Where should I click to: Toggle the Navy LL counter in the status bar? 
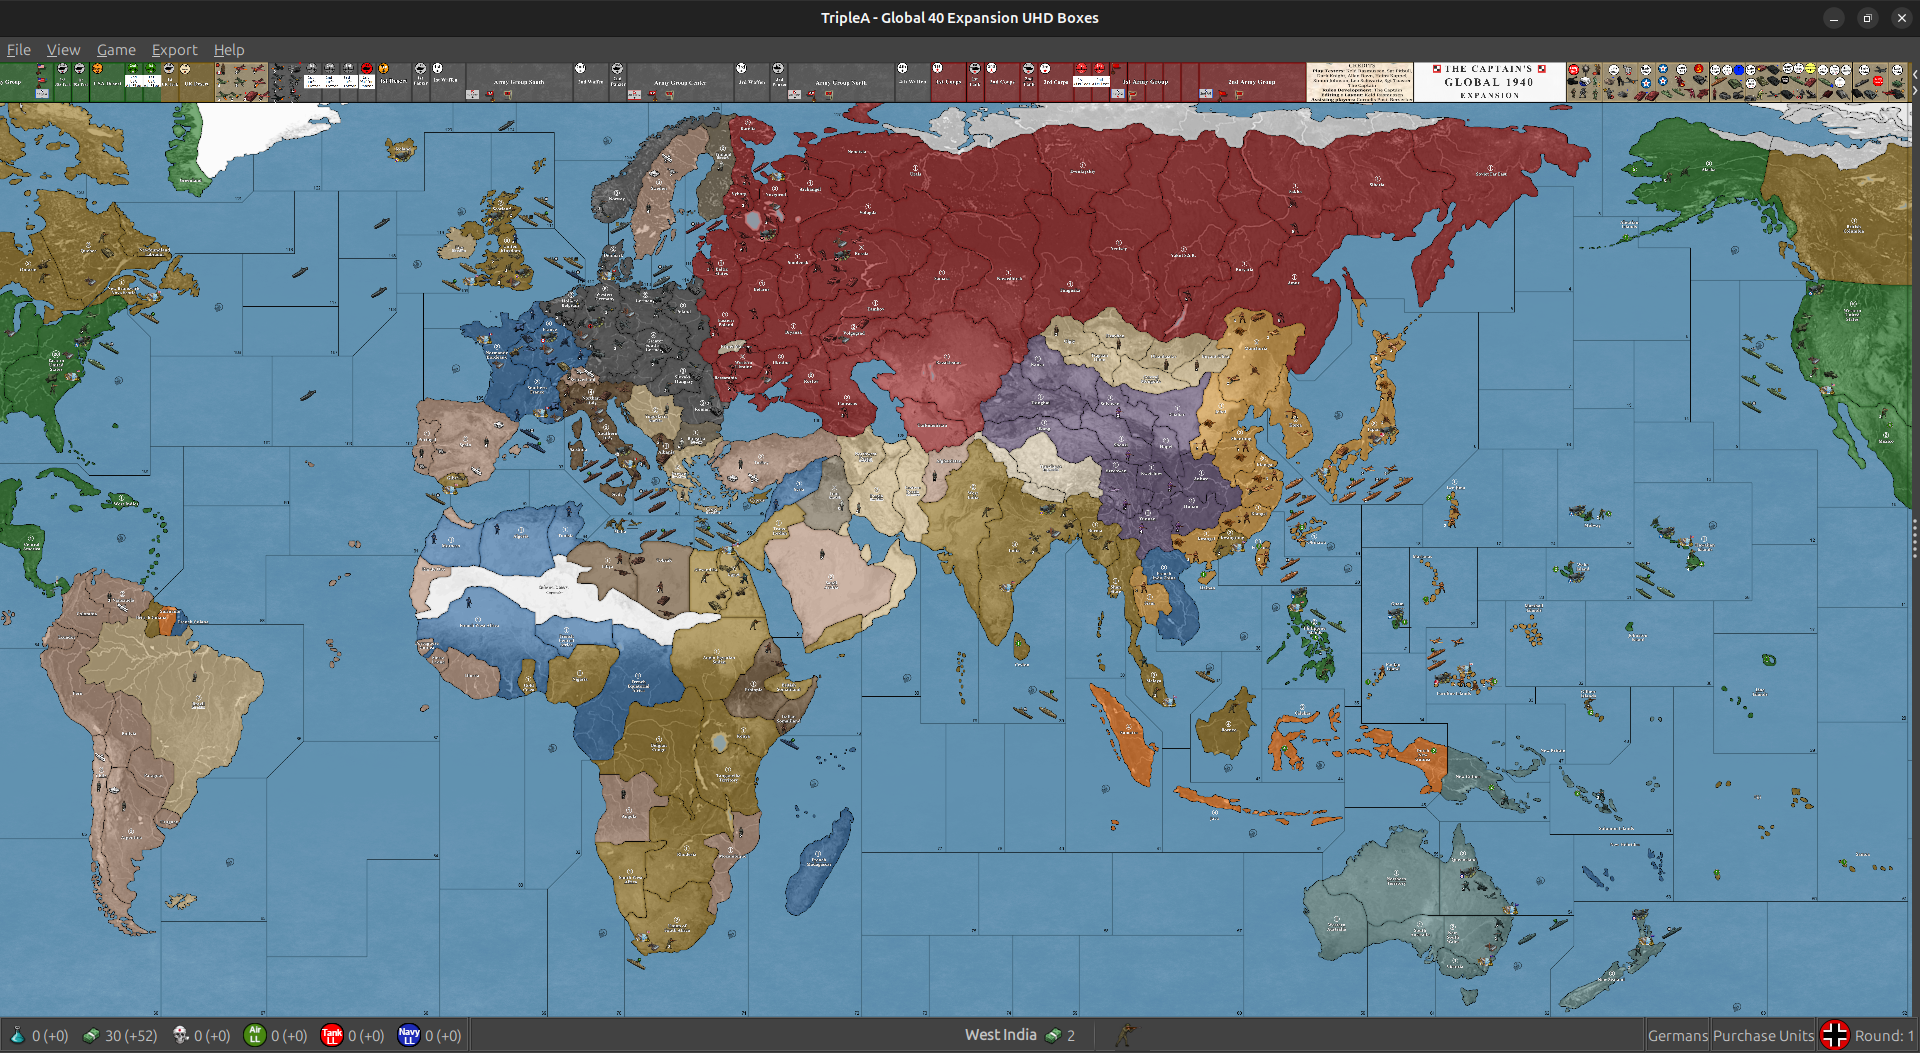pyautogui.click(x=410, y=1035)
